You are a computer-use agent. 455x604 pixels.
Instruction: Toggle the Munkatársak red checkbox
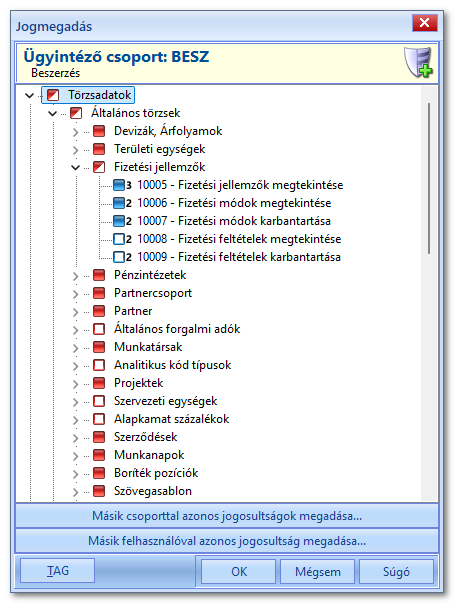pyautogui.click(x=99, y=347)
